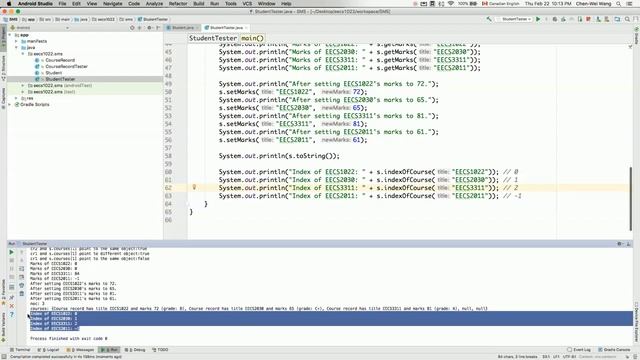Open the Refactor menu
The width and height of the screenshot is (640, 360).
pos(178,4)
